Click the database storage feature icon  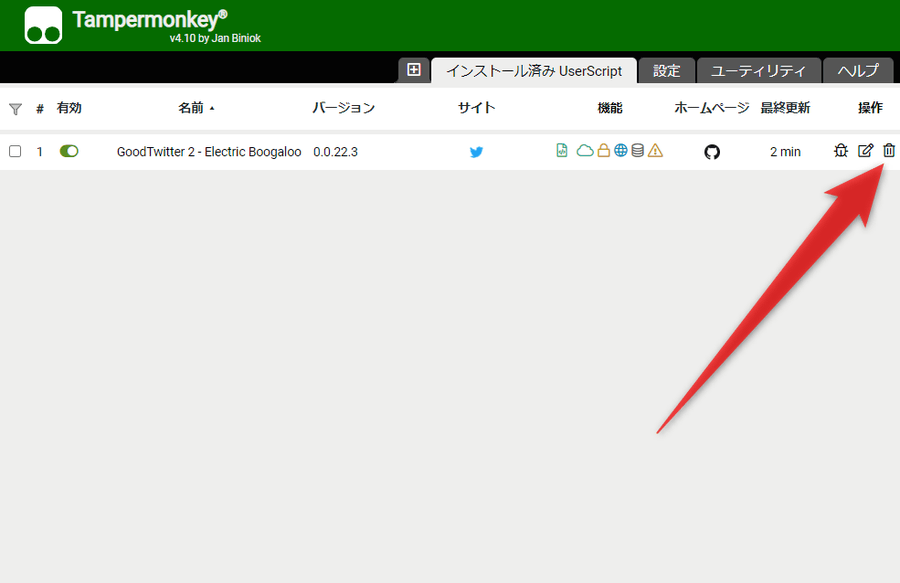pyautogui.click(x=637, y=150)
